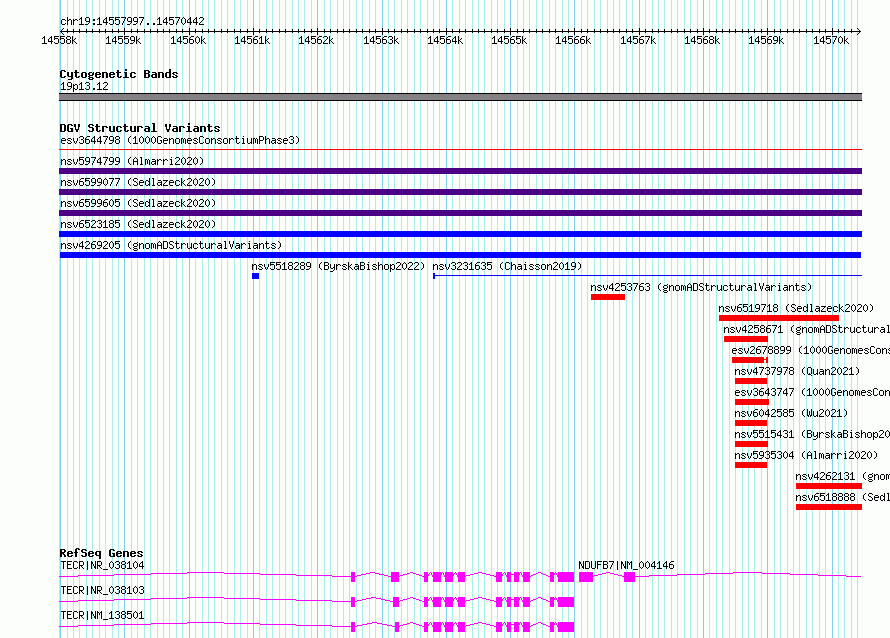The image size is (890, 638).
Task: Click the last magenta exon of TECR|NM_138501
Action: [566, 627]
